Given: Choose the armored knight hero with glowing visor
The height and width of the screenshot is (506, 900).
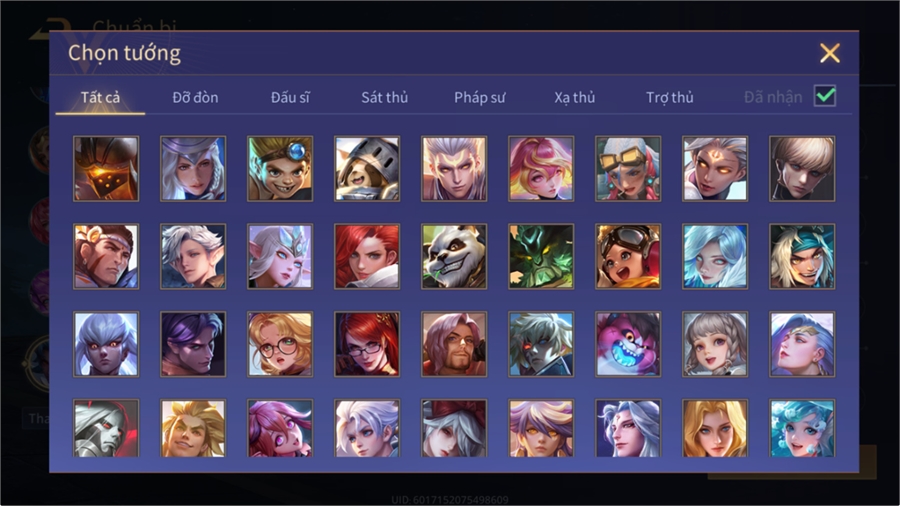Looking at the screenshot, I should 106,169.
